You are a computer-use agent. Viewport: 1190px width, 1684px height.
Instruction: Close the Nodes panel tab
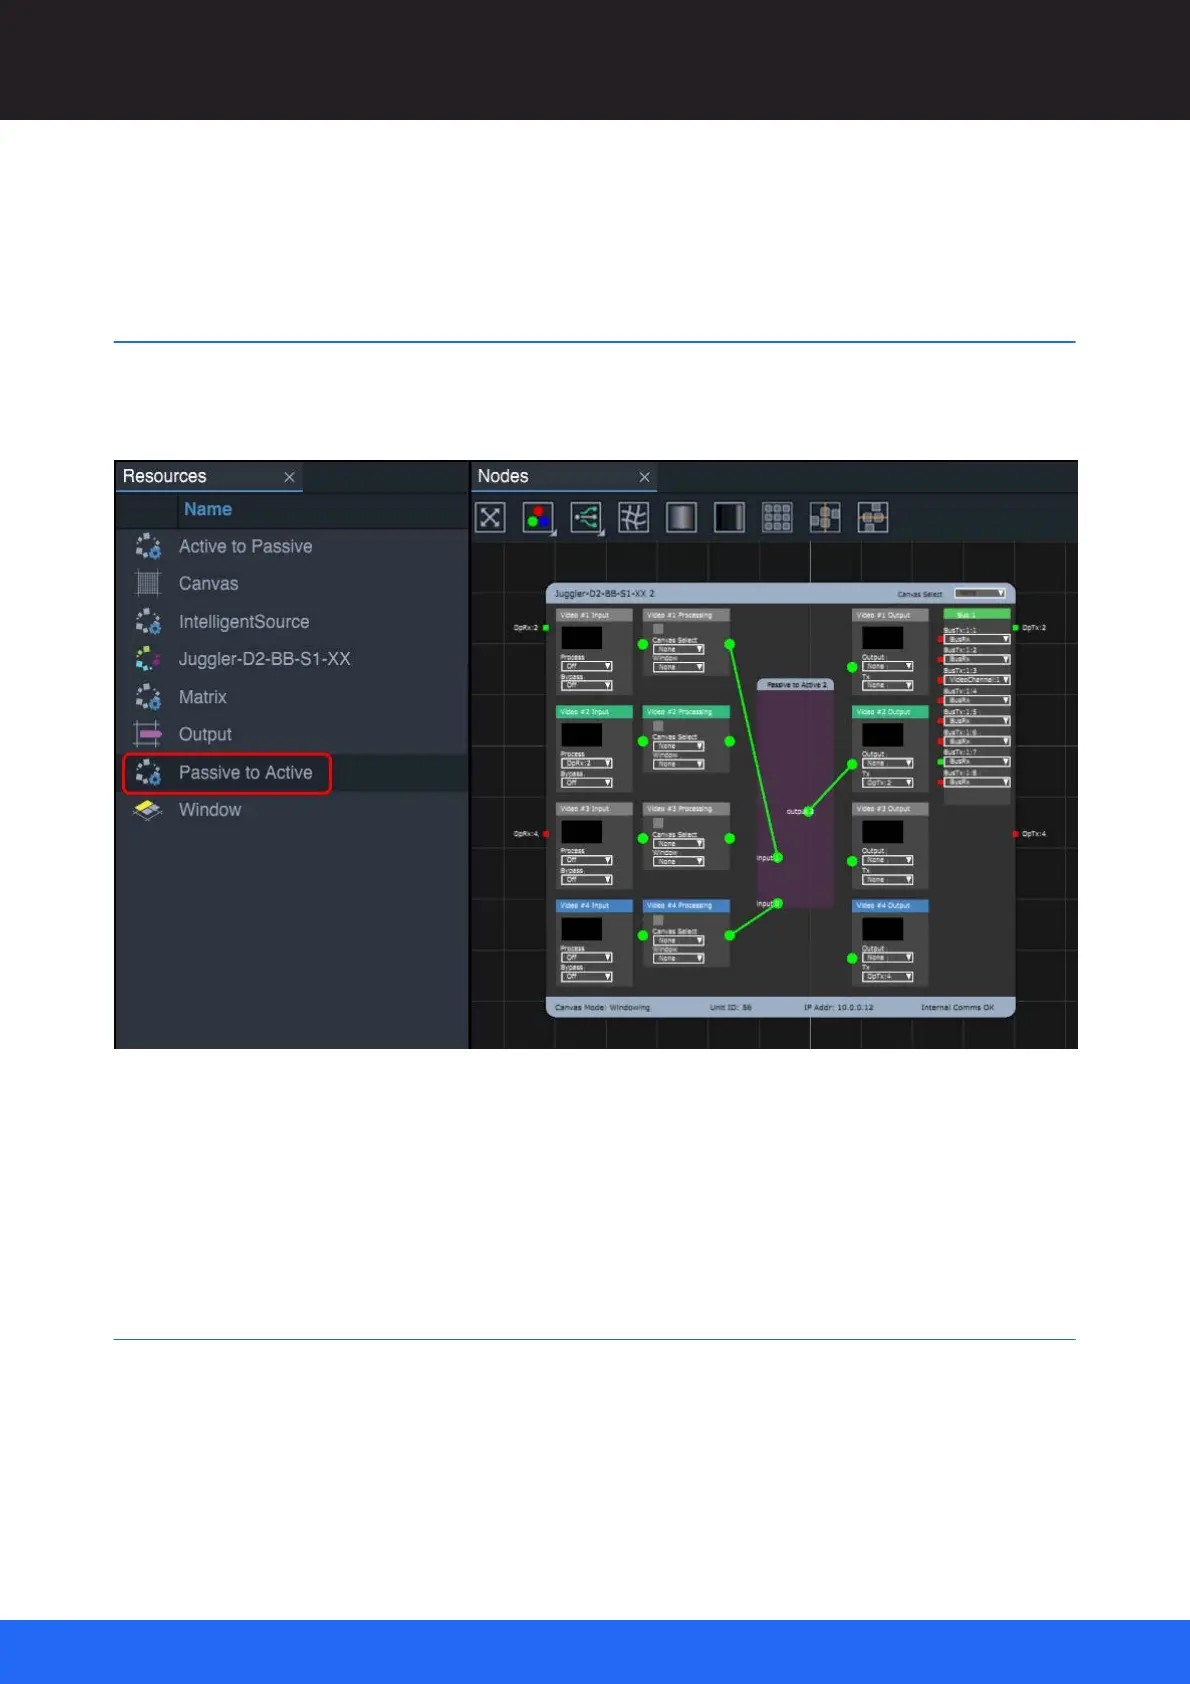(644, 477)
